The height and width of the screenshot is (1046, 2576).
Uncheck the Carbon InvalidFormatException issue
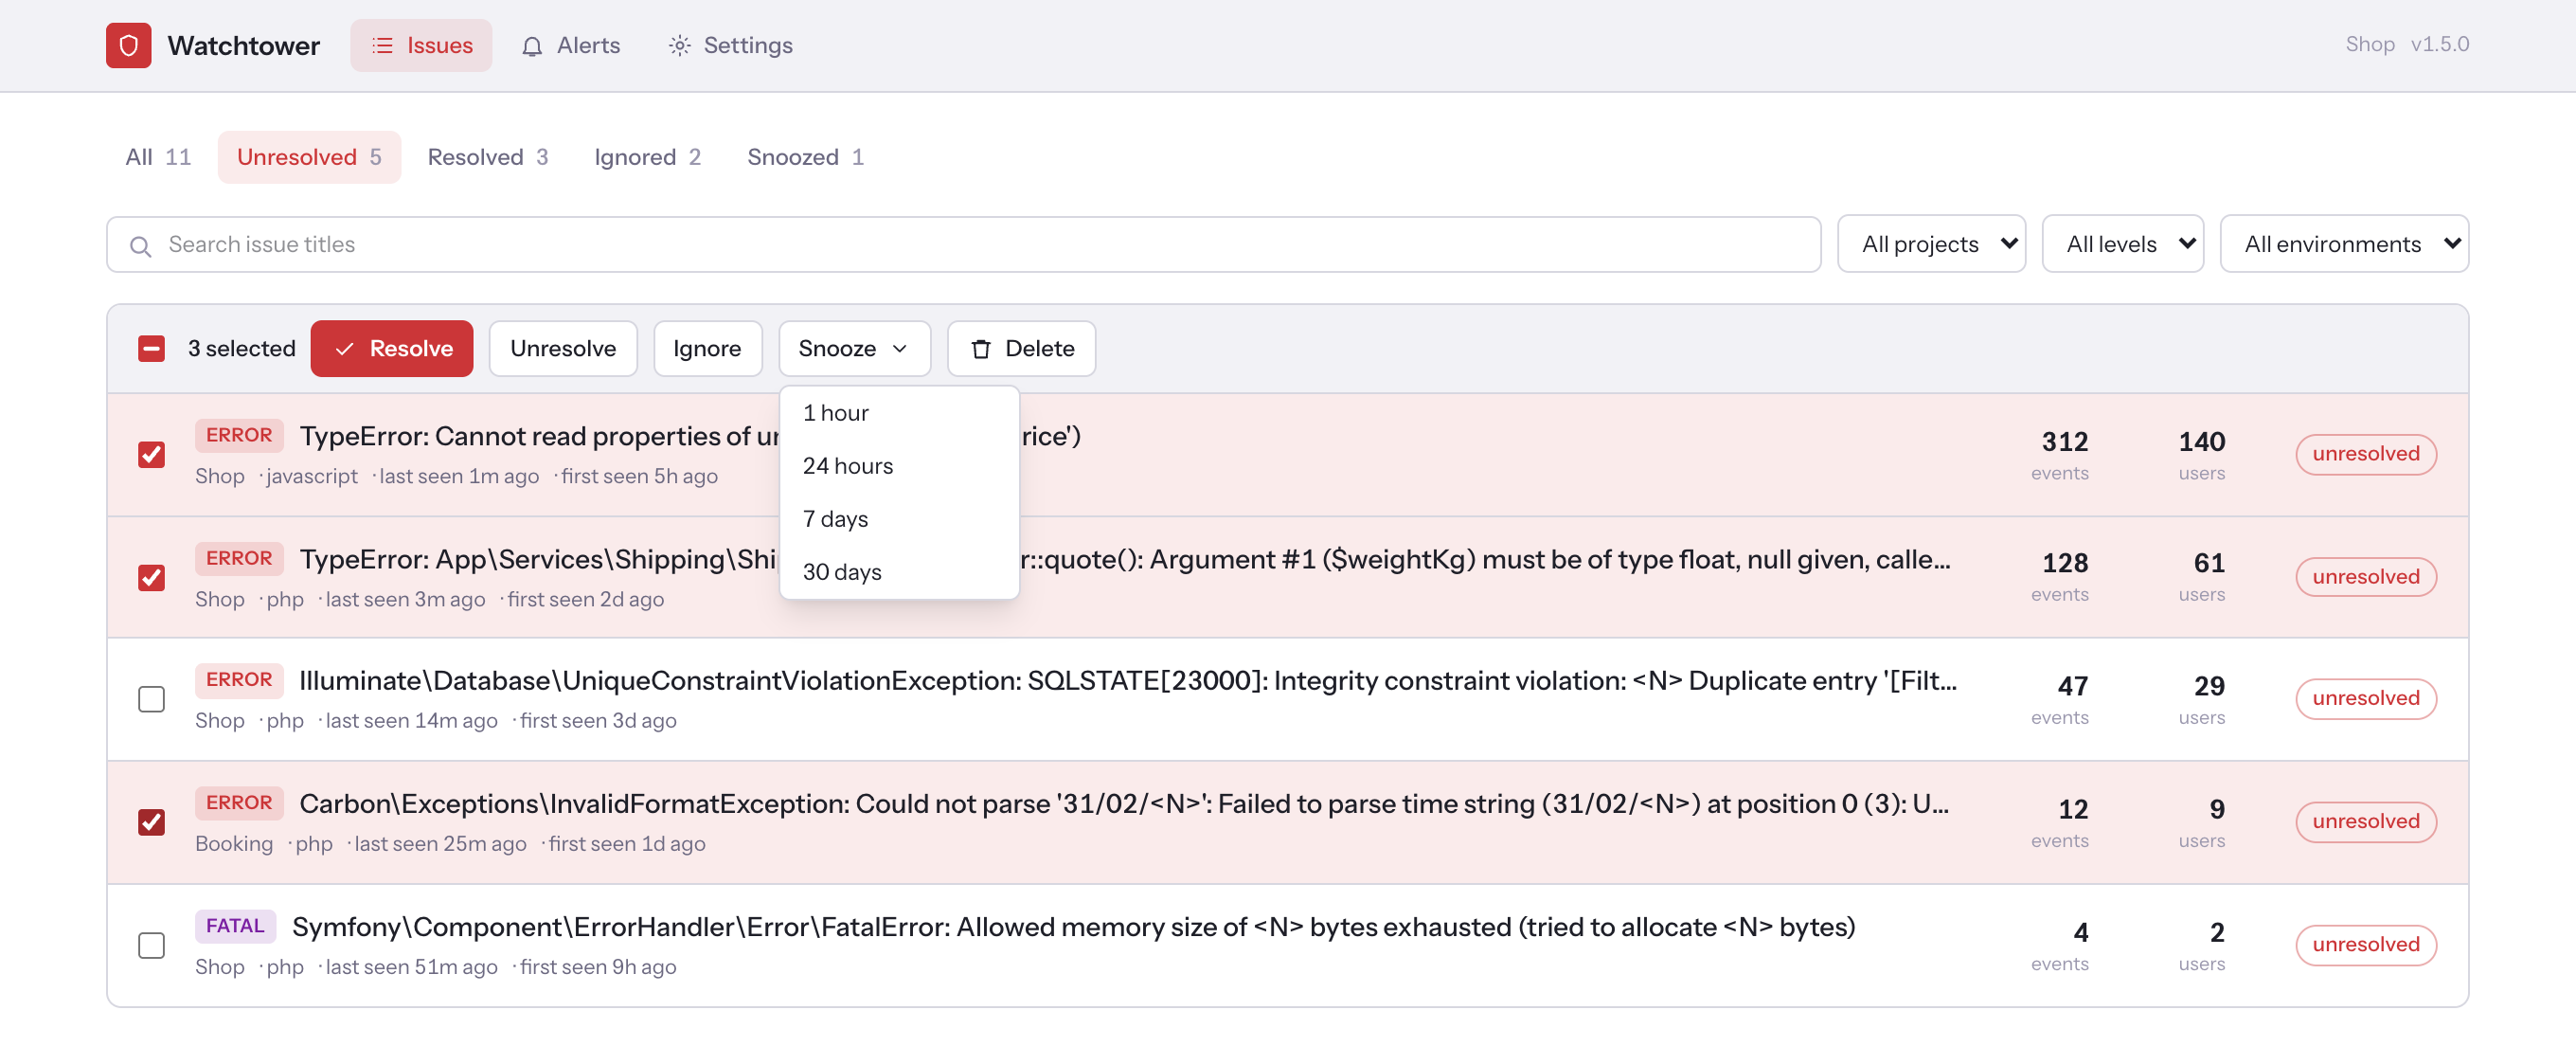(x=151, y=822)
